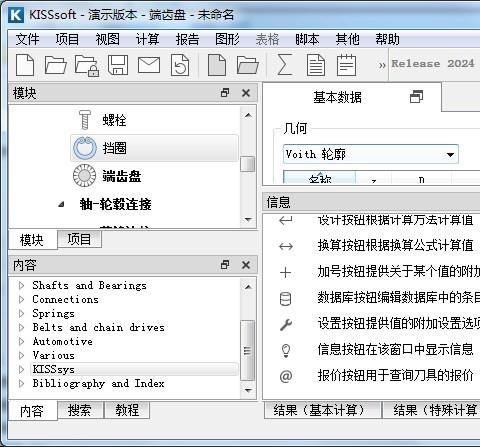This screenshot has height=447, width=480.
Task: Select the 挡圈 circlip module
Action: 154,148
